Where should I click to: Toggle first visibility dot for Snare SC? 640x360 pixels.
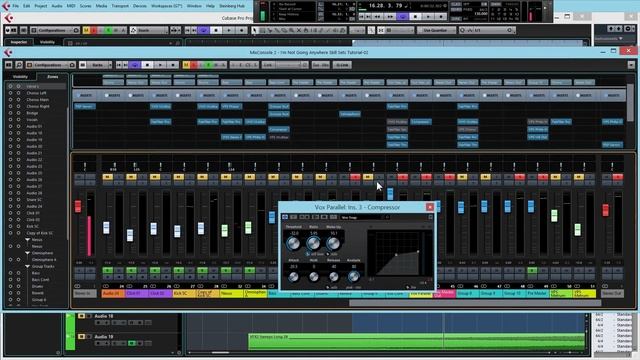point(11,200)
